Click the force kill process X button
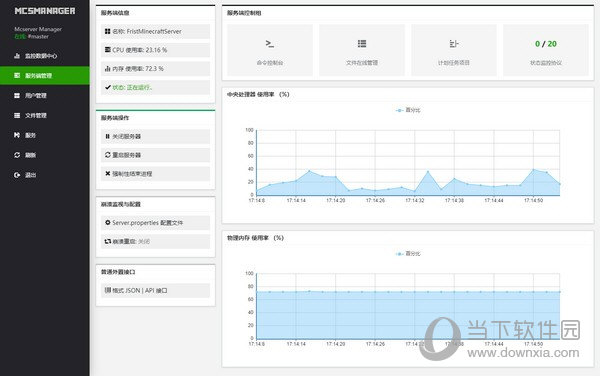This screenshot has height=376, width=600. coord(155,174)
